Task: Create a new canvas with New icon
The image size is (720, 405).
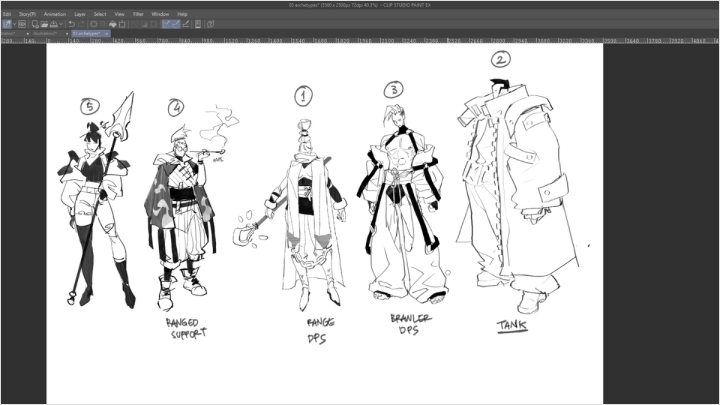Action: tap(35, 24)
